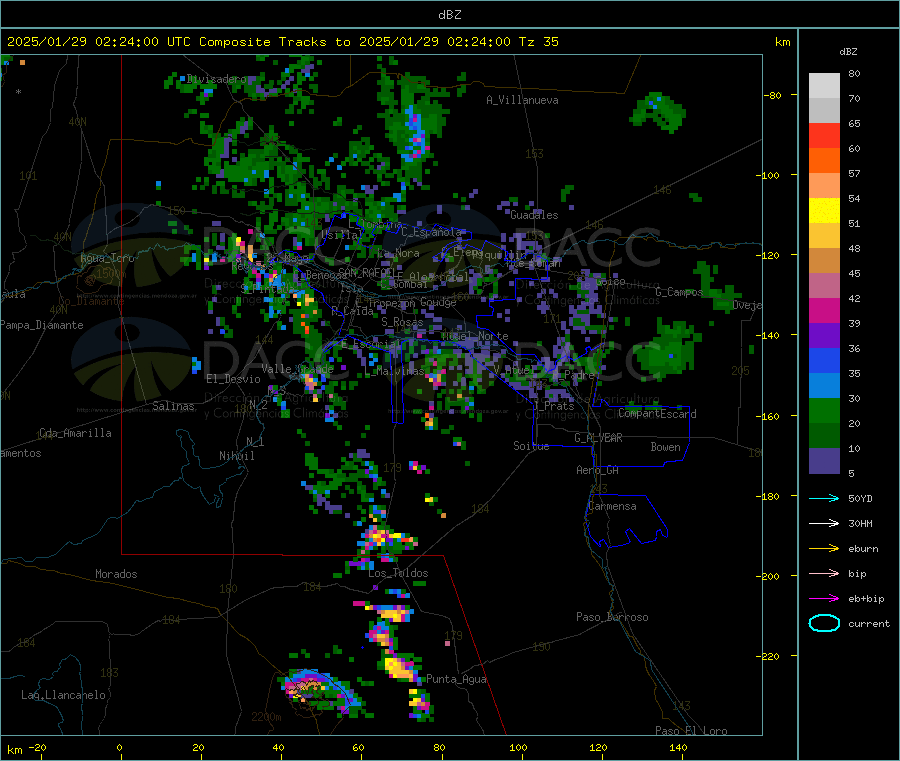This screenshot has width=900, height=761.
Task: Pick the bright green 20-30 dBZ swatch
Action: point(824,411)
